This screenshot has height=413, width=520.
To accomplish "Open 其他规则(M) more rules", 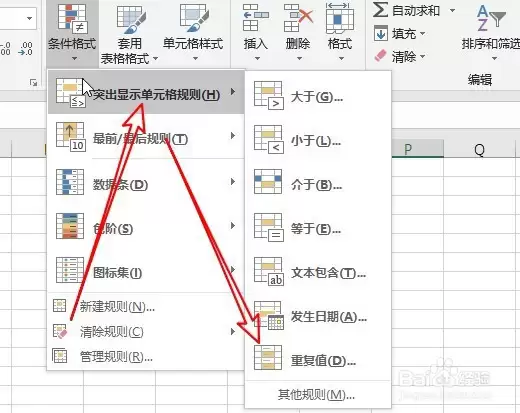I will pos(316,395).
